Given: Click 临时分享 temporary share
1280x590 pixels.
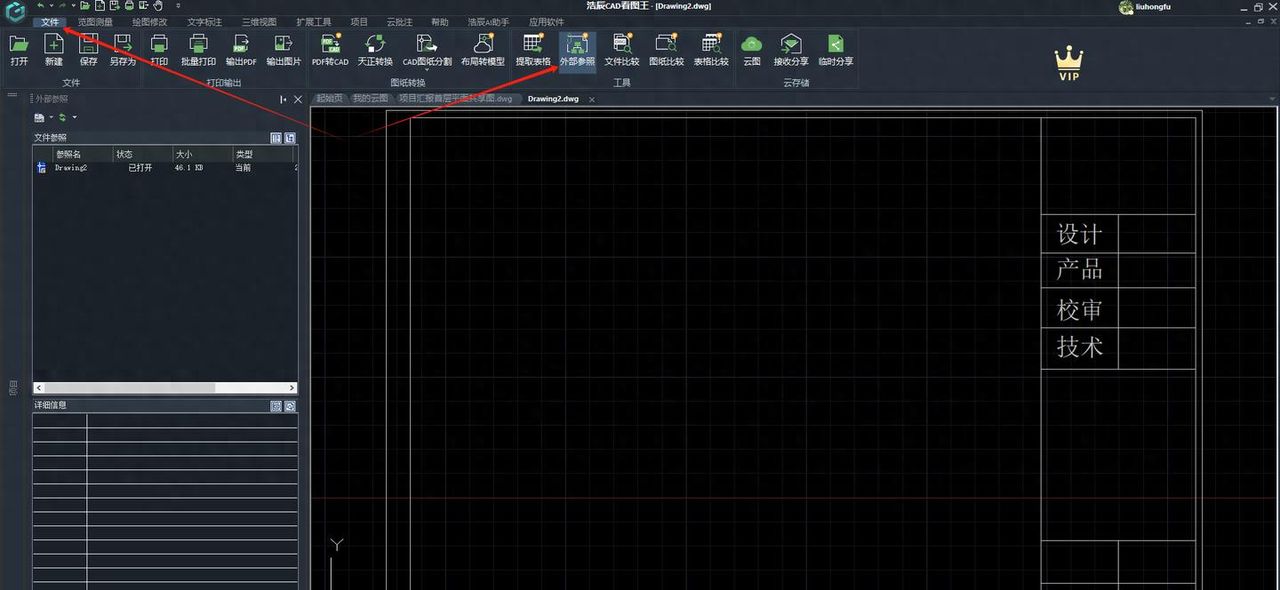Looking at the screenshot, I should [x=836, y=49].
